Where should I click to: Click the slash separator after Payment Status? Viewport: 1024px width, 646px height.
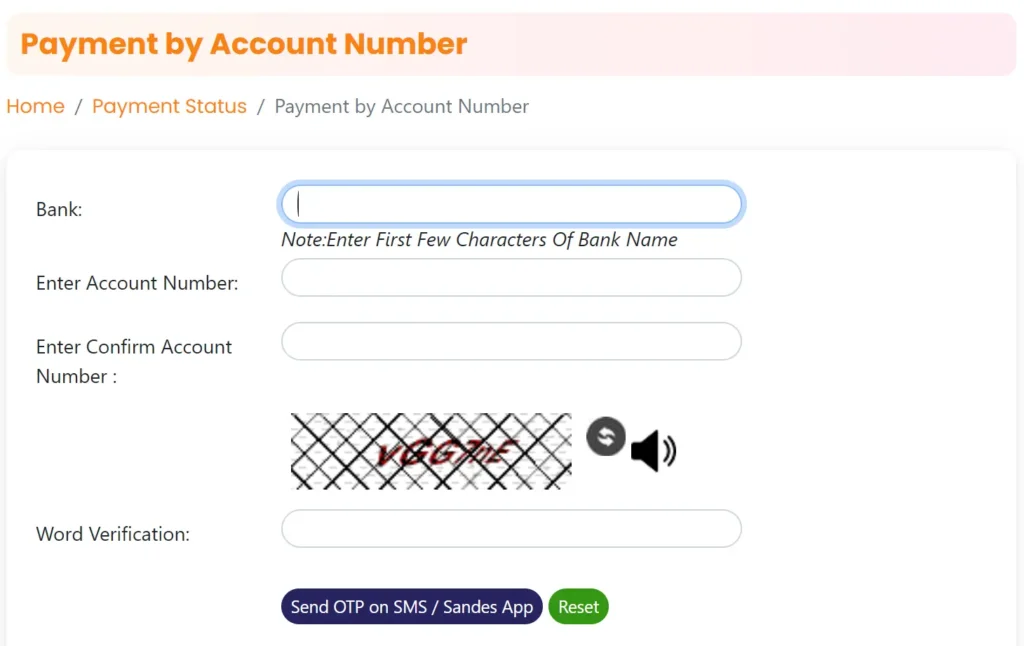[x=261, y=106]
